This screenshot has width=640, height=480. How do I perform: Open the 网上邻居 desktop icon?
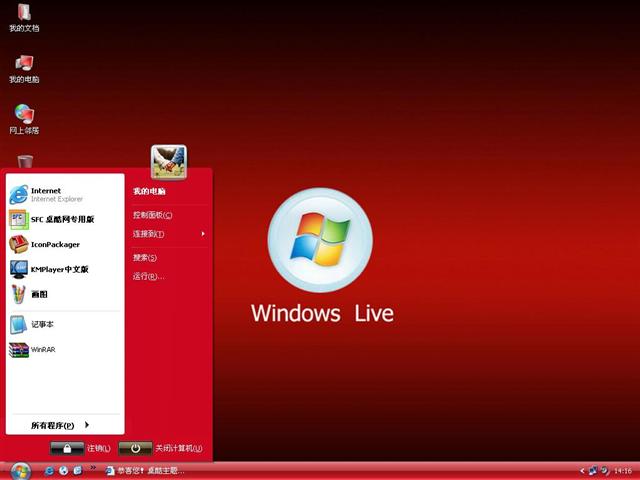click(x=24, y=120)
